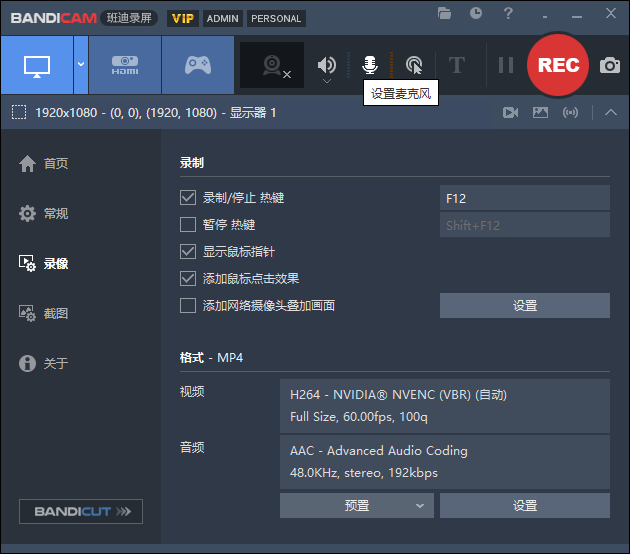This screenshot has width=630, height=554.
Task: Toggle mouse click effect cursor icon
Action: (x=414, y=65)
